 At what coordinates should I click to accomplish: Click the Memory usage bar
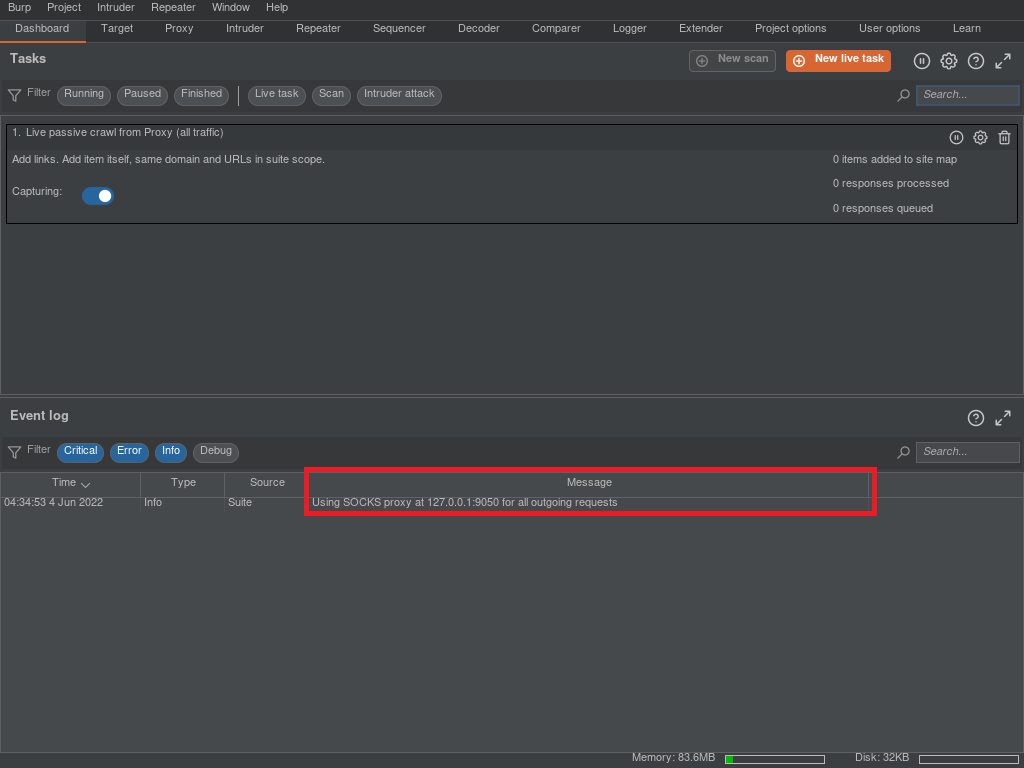click(774, 758)
